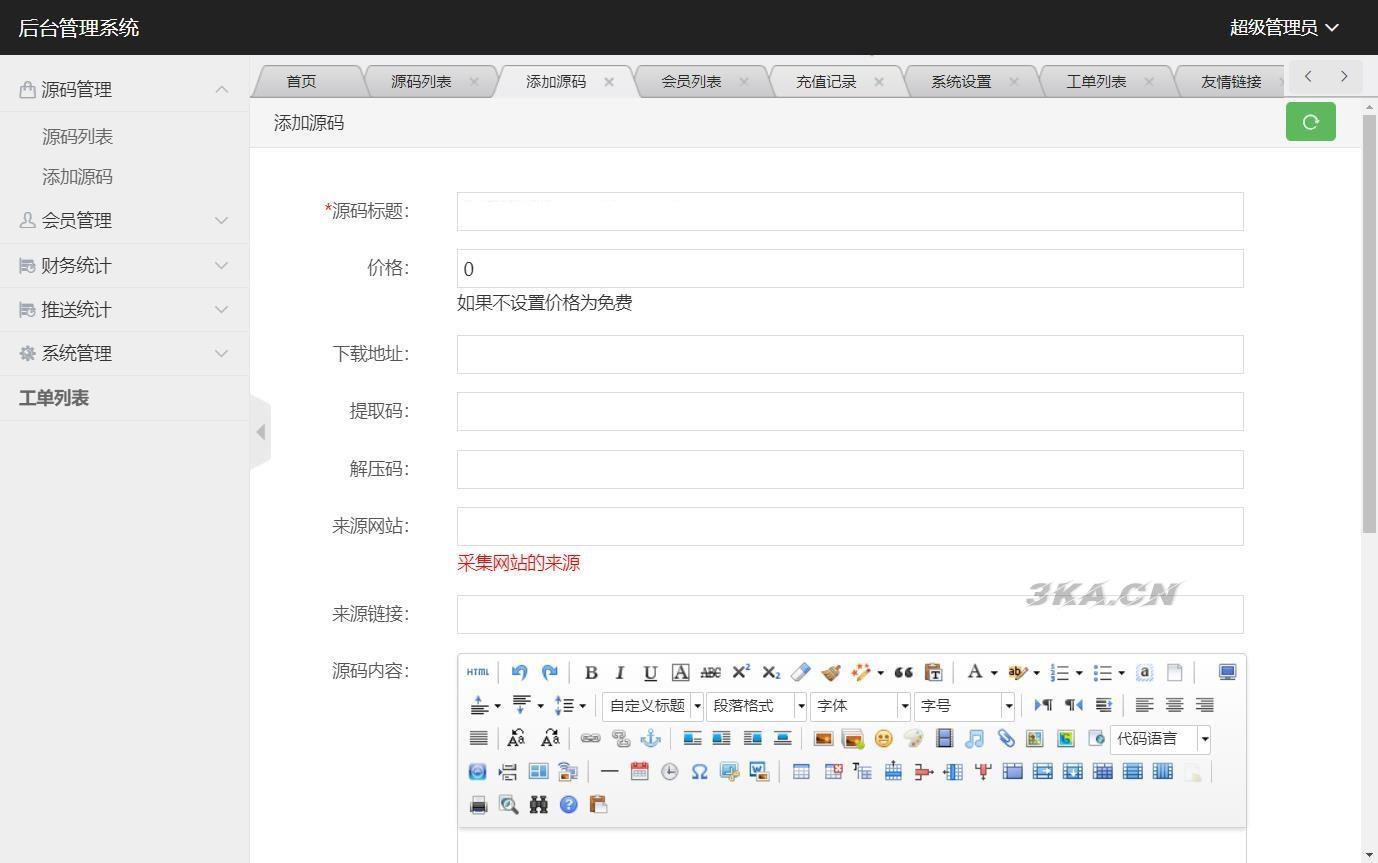1378x863 pixels.
Task: Switch to the 会员列表 tab
Action: (x=691, y=82)
